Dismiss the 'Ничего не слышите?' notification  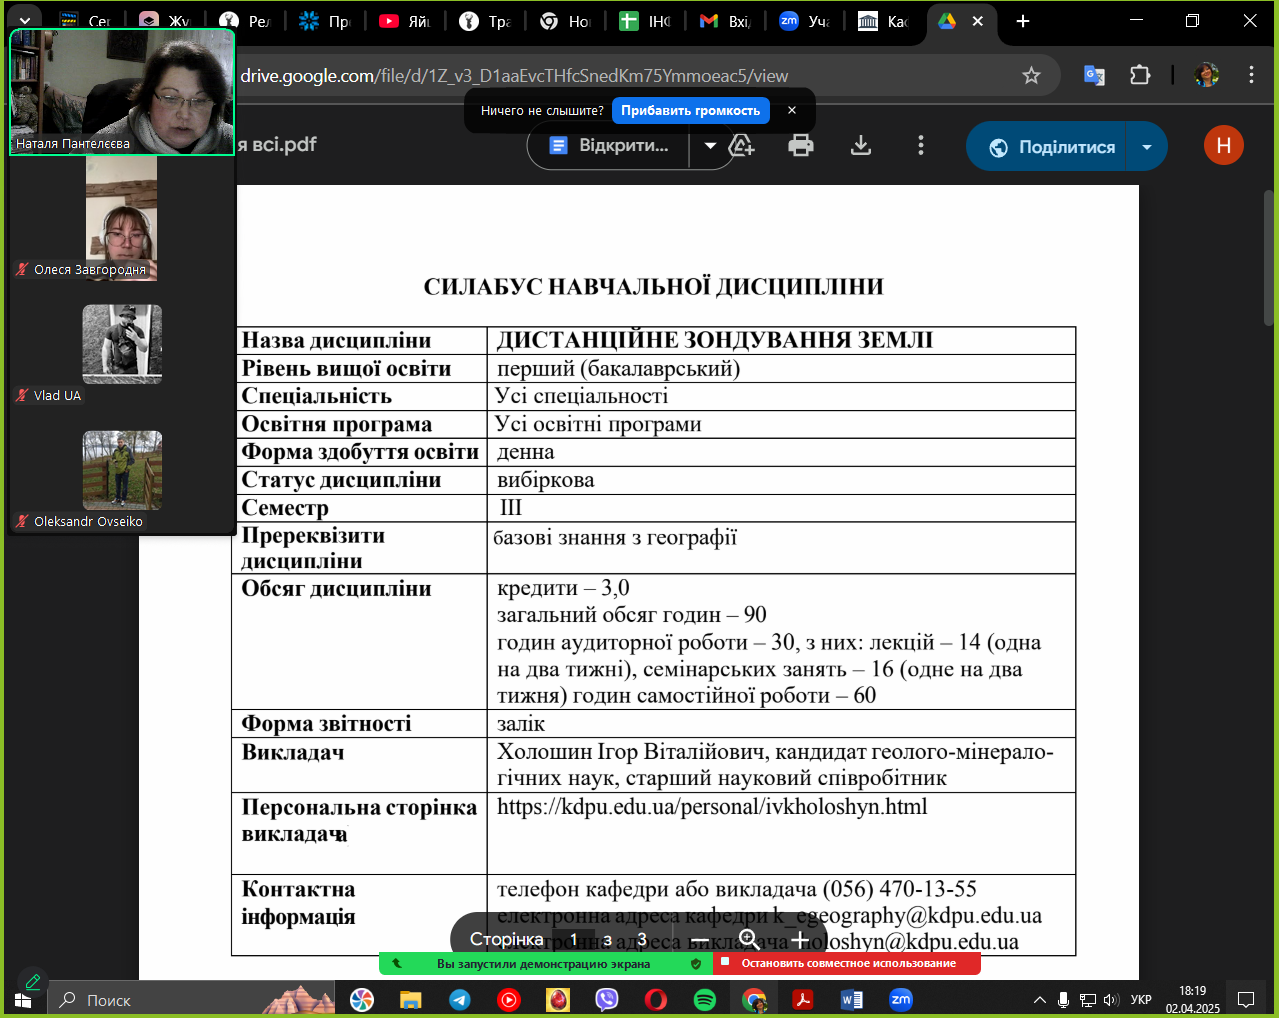[792, 110]
